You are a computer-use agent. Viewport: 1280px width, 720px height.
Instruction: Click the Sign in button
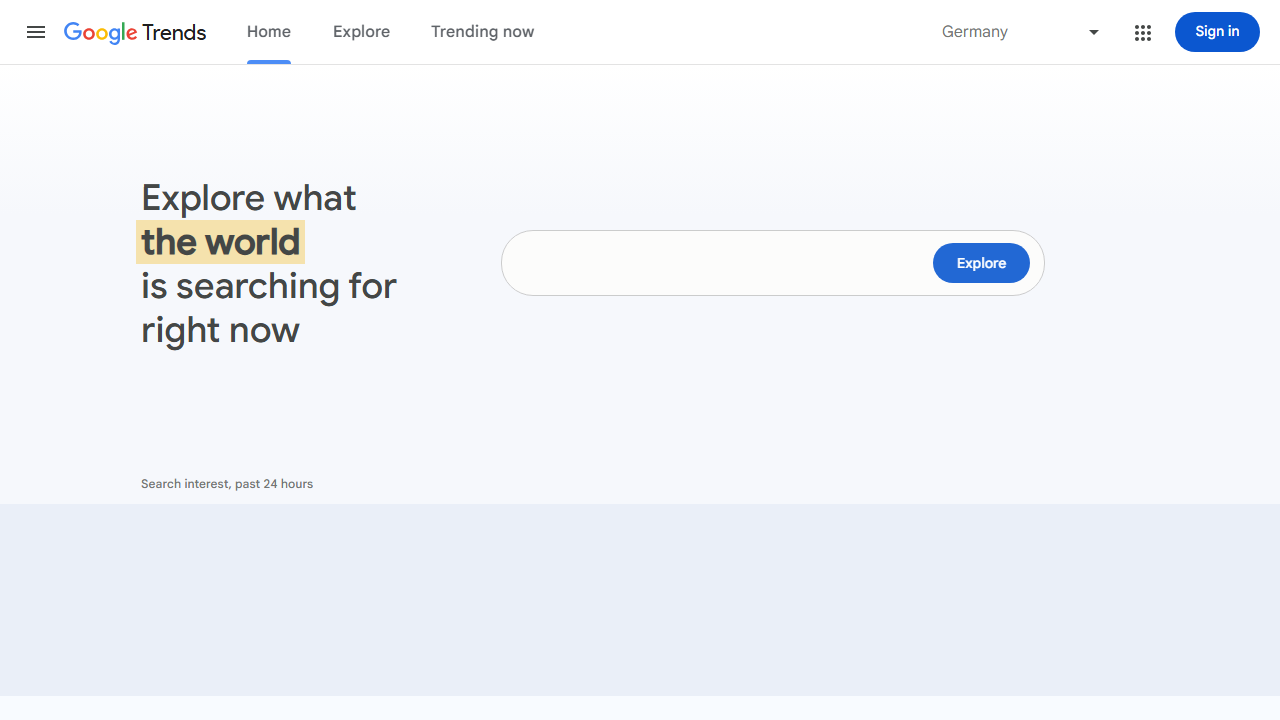(x=1217, y=32)
